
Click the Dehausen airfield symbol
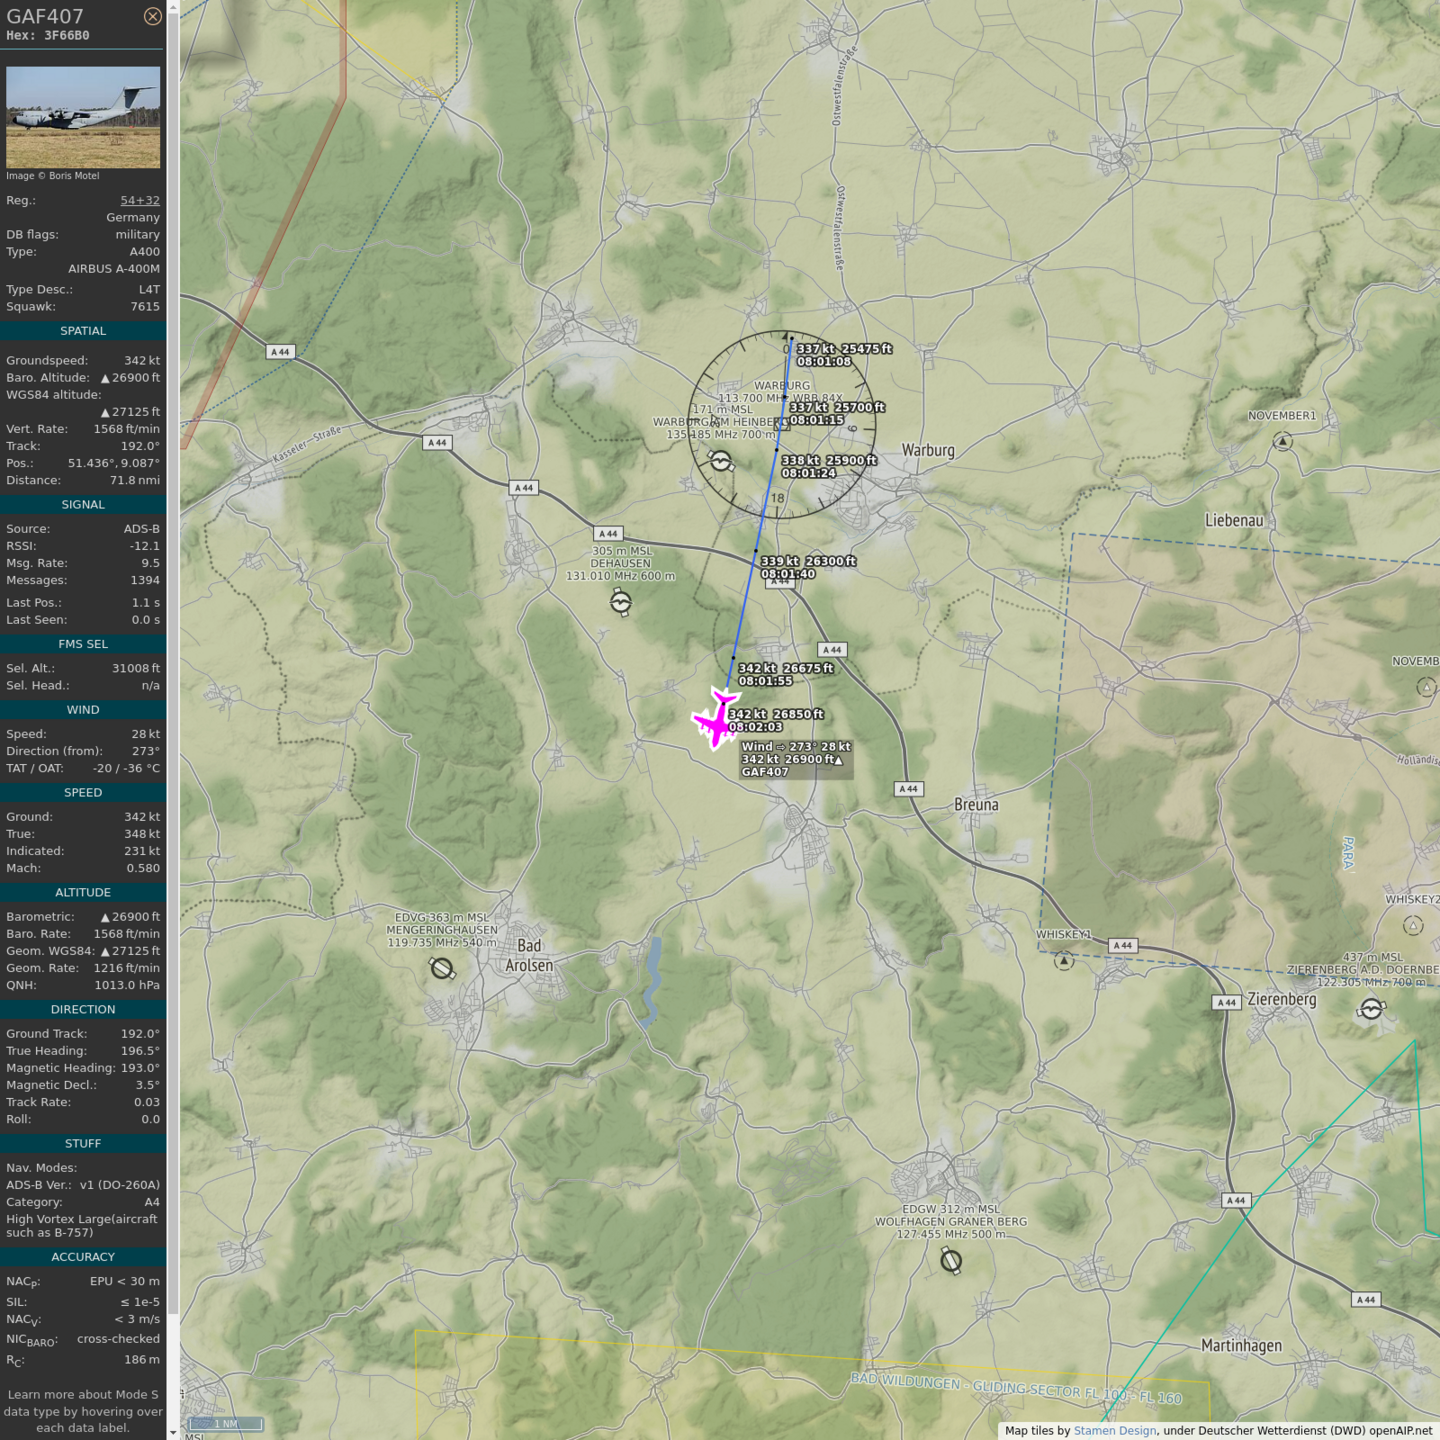point(621,602)
